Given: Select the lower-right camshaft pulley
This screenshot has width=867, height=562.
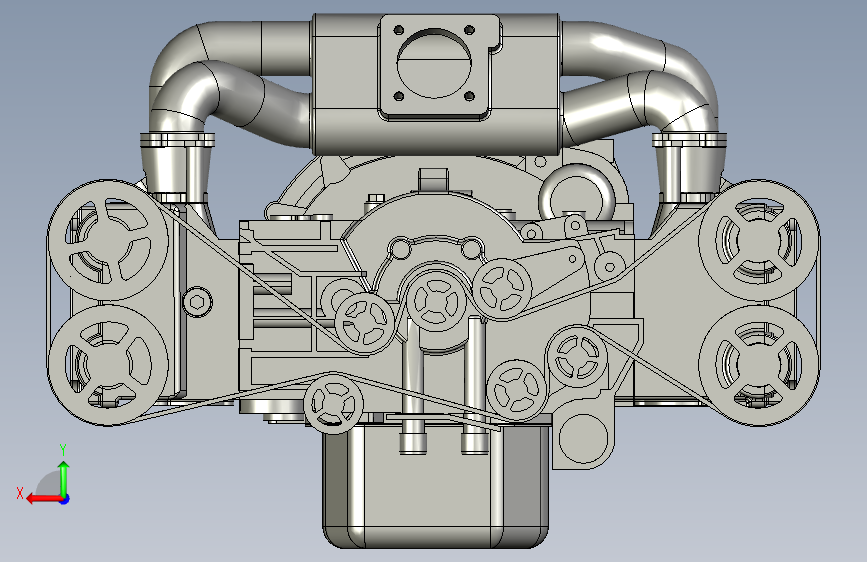Looking at the screenshot, I should (x=759, y=365).
